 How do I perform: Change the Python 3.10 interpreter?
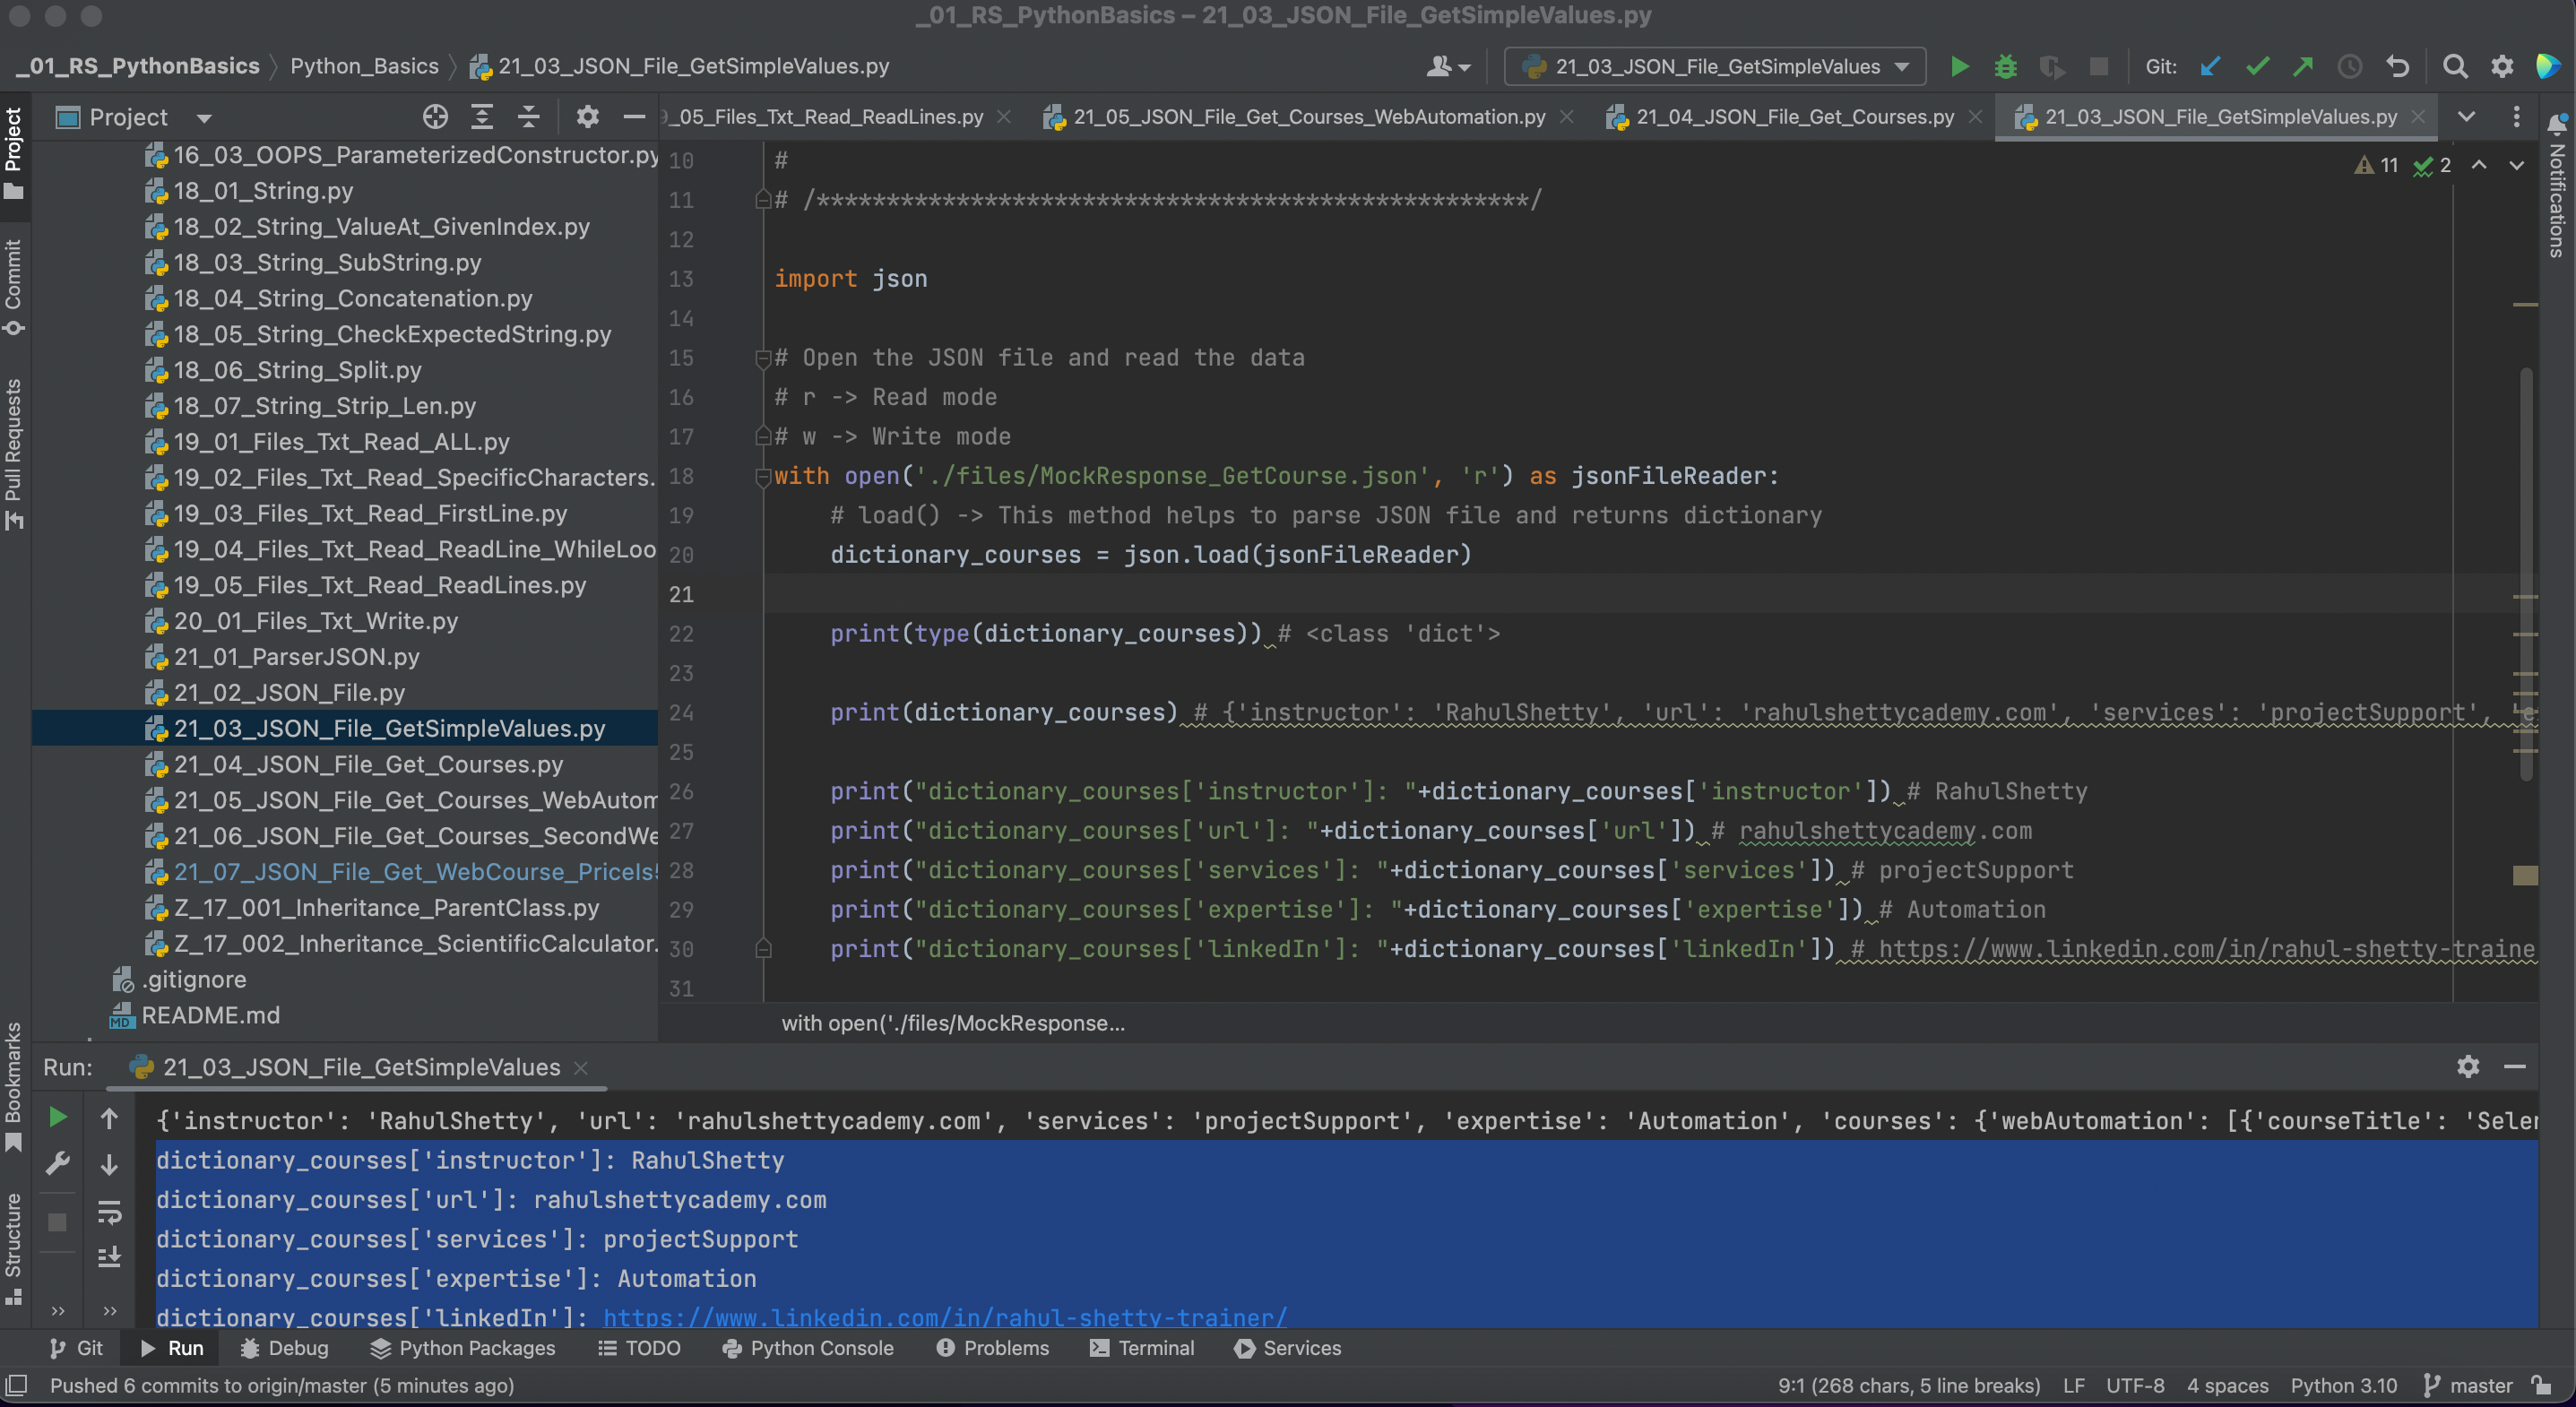coord(2343,1385)
